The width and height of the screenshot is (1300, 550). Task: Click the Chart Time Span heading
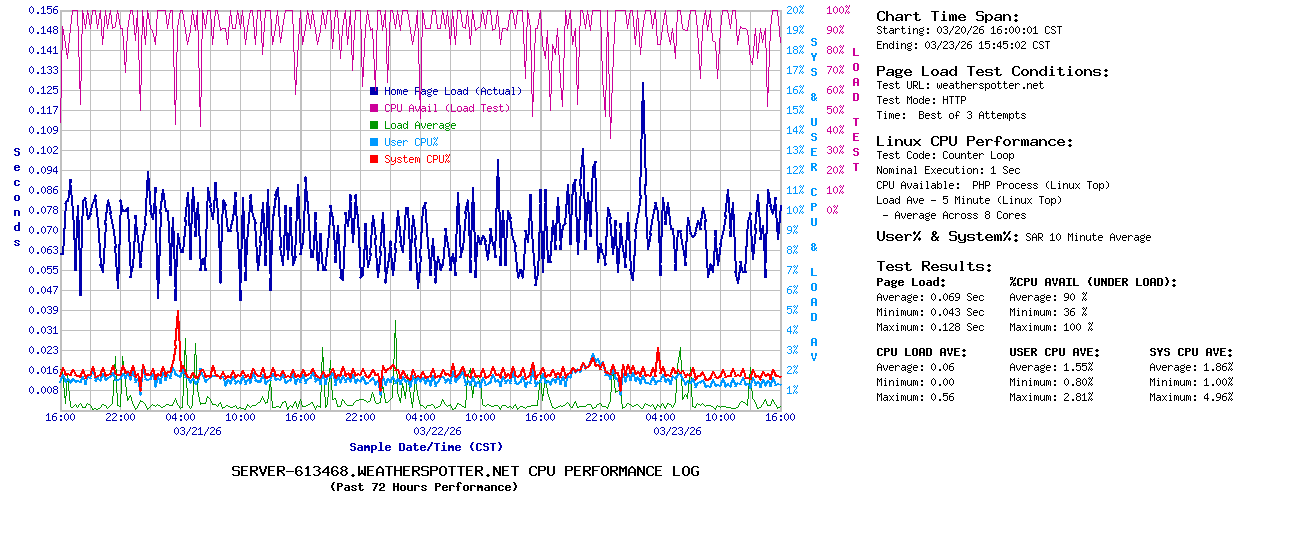(947, 16)
